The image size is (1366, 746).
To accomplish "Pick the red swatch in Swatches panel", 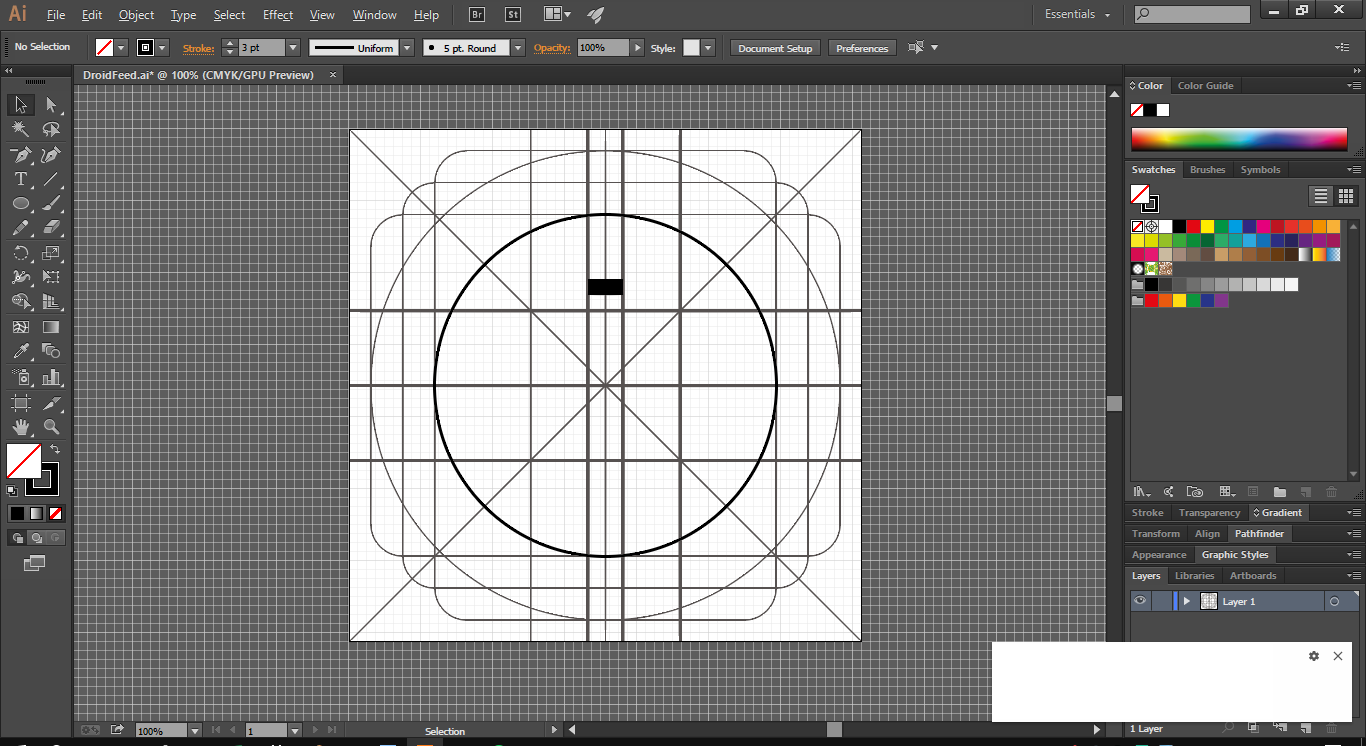I will 1193,227.
